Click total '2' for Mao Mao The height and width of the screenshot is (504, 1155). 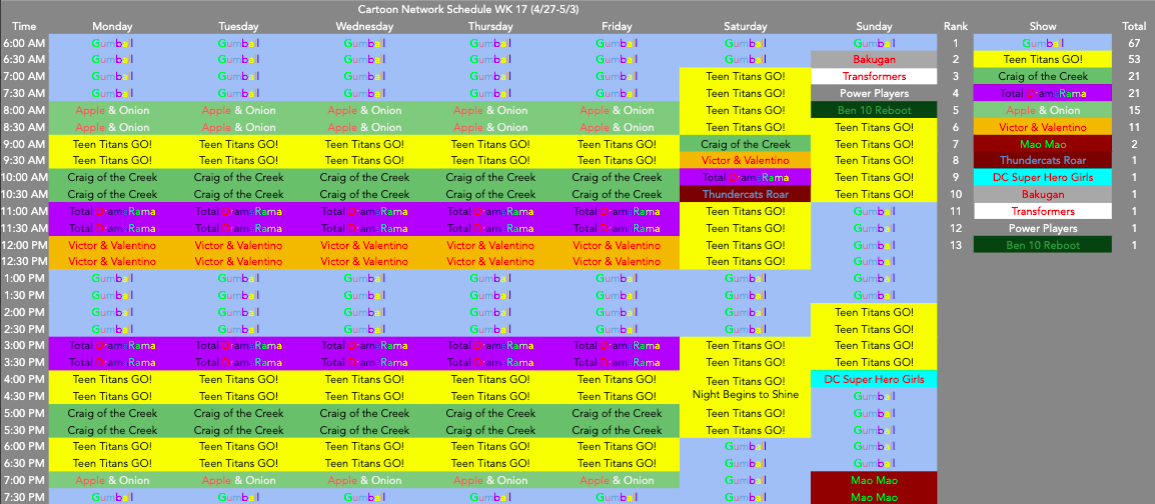1134,143
